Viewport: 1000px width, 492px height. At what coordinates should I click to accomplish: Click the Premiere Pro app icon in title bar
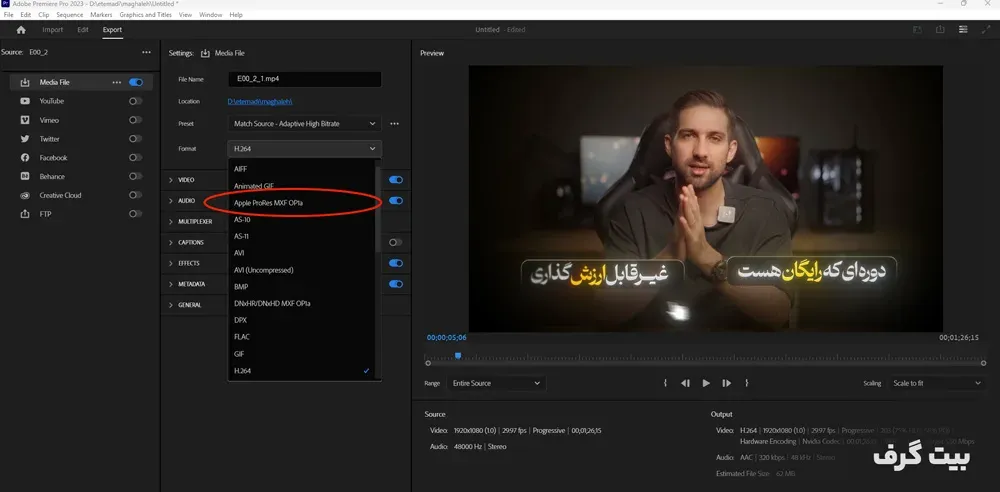[6, 3]
